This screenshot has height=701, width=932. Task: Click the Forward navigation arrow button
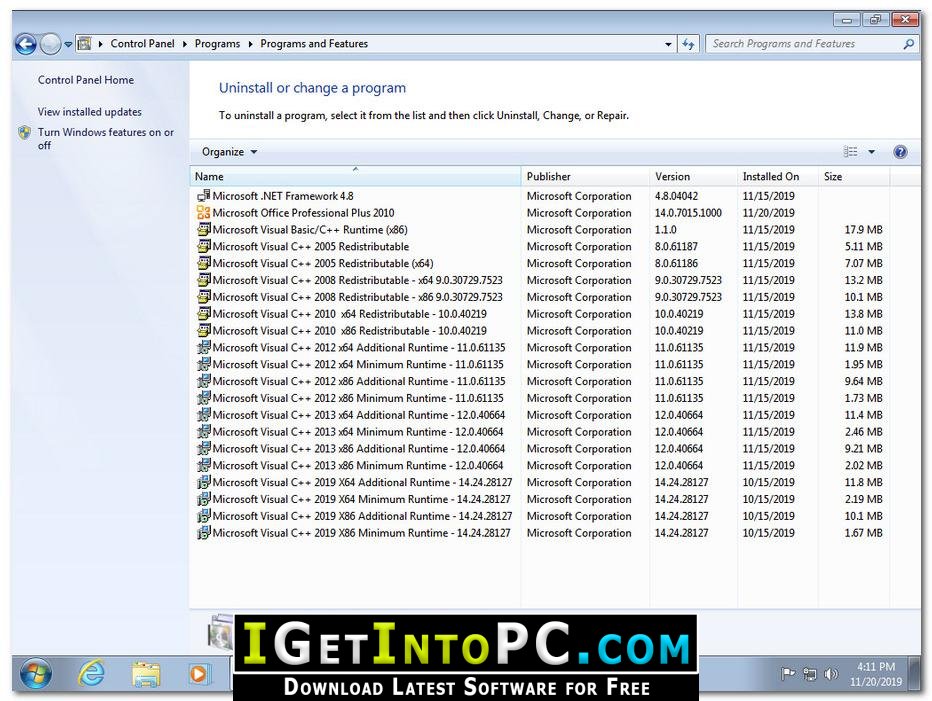coord(51,44)
